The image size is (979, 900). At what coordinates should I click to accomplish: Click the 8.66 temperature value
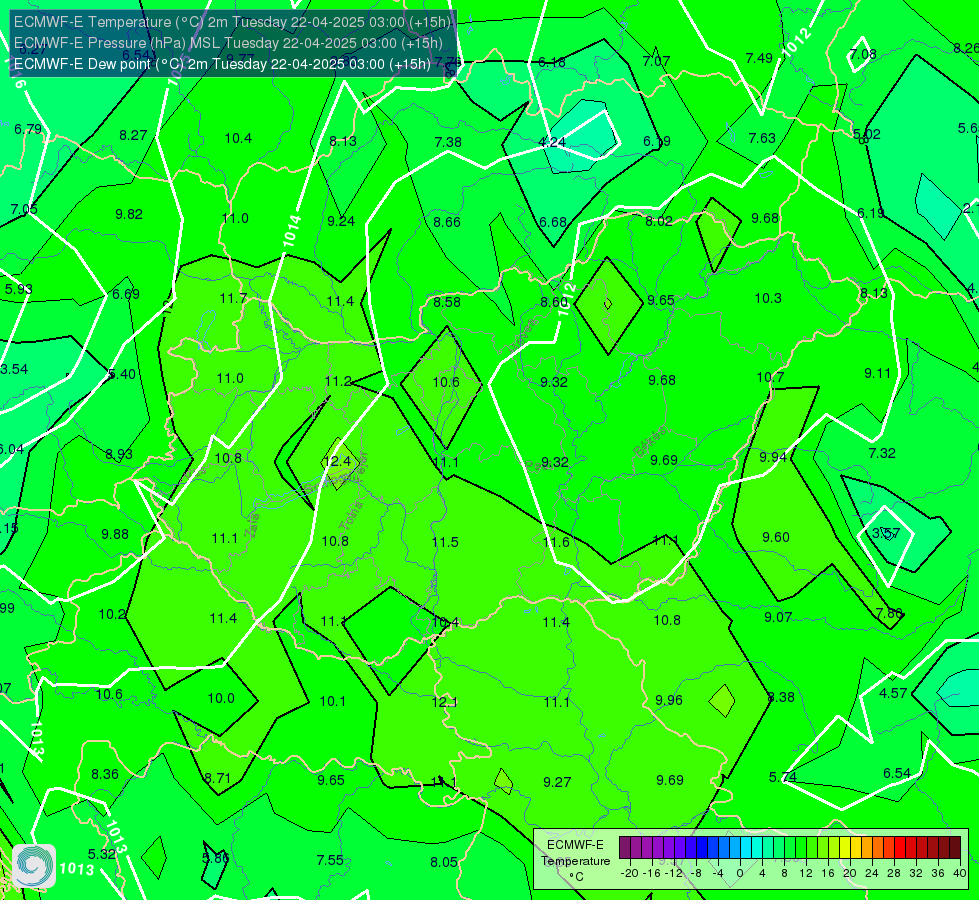click(447, 222)
